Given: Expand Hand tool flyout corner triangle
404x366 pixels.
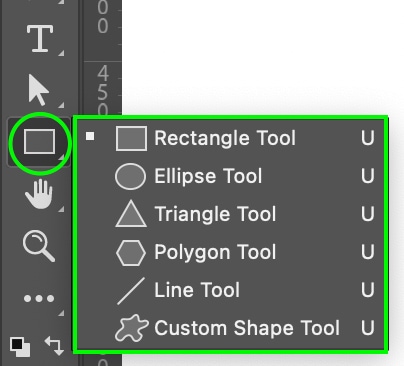Looking at the screenshot, I should click(61, 209).
